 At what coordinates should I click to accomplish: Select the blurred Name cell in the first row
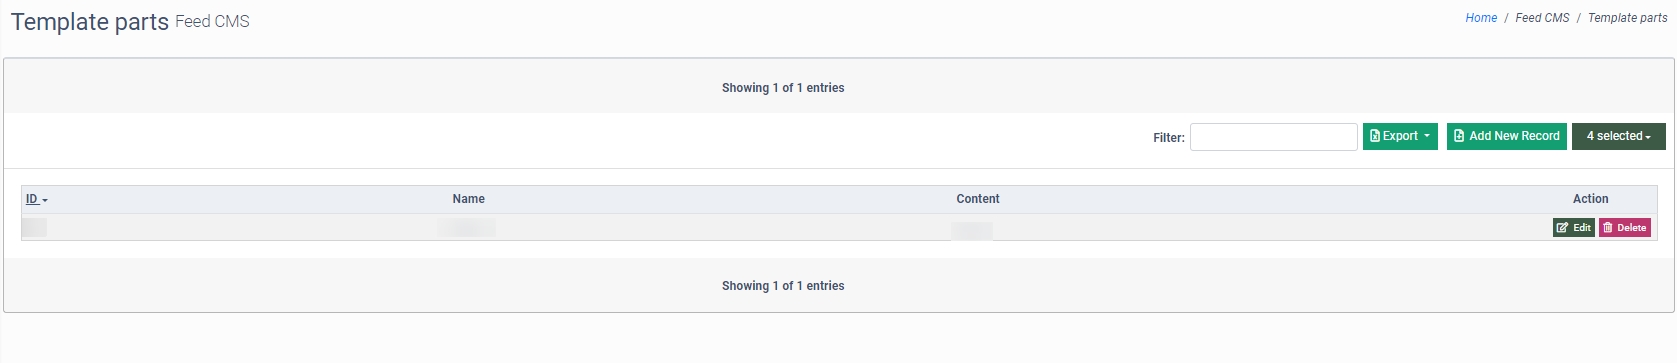(x=467, y=228)
